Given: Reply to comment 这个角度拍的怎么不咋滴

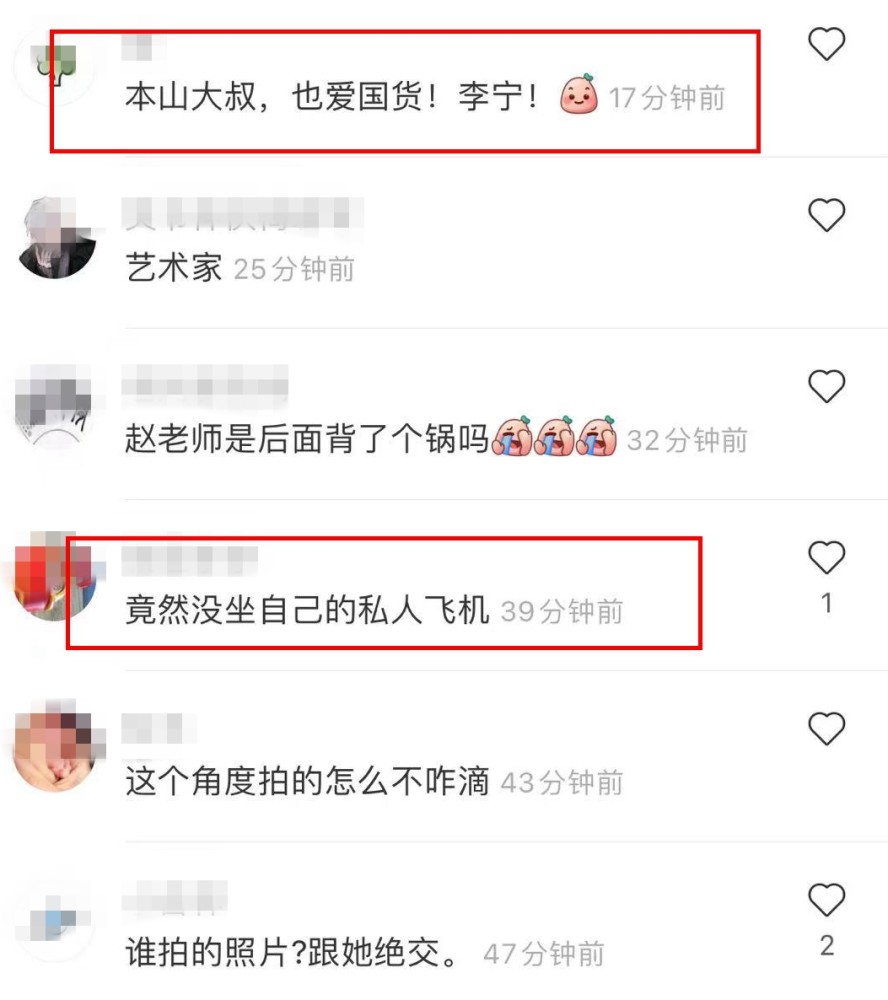Looking at the screenshot, I should [307, 781].
